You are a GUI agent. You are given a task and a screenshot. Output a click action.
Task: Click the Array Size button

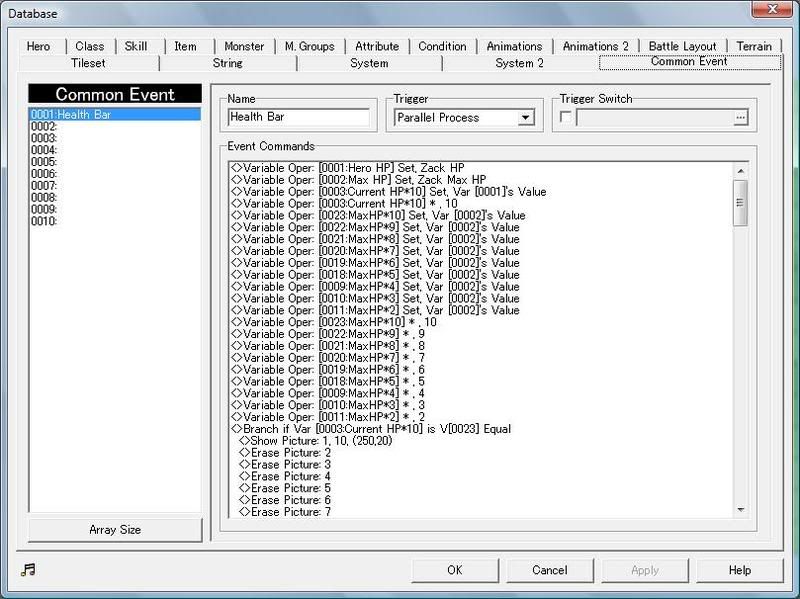tap(115, 530)
